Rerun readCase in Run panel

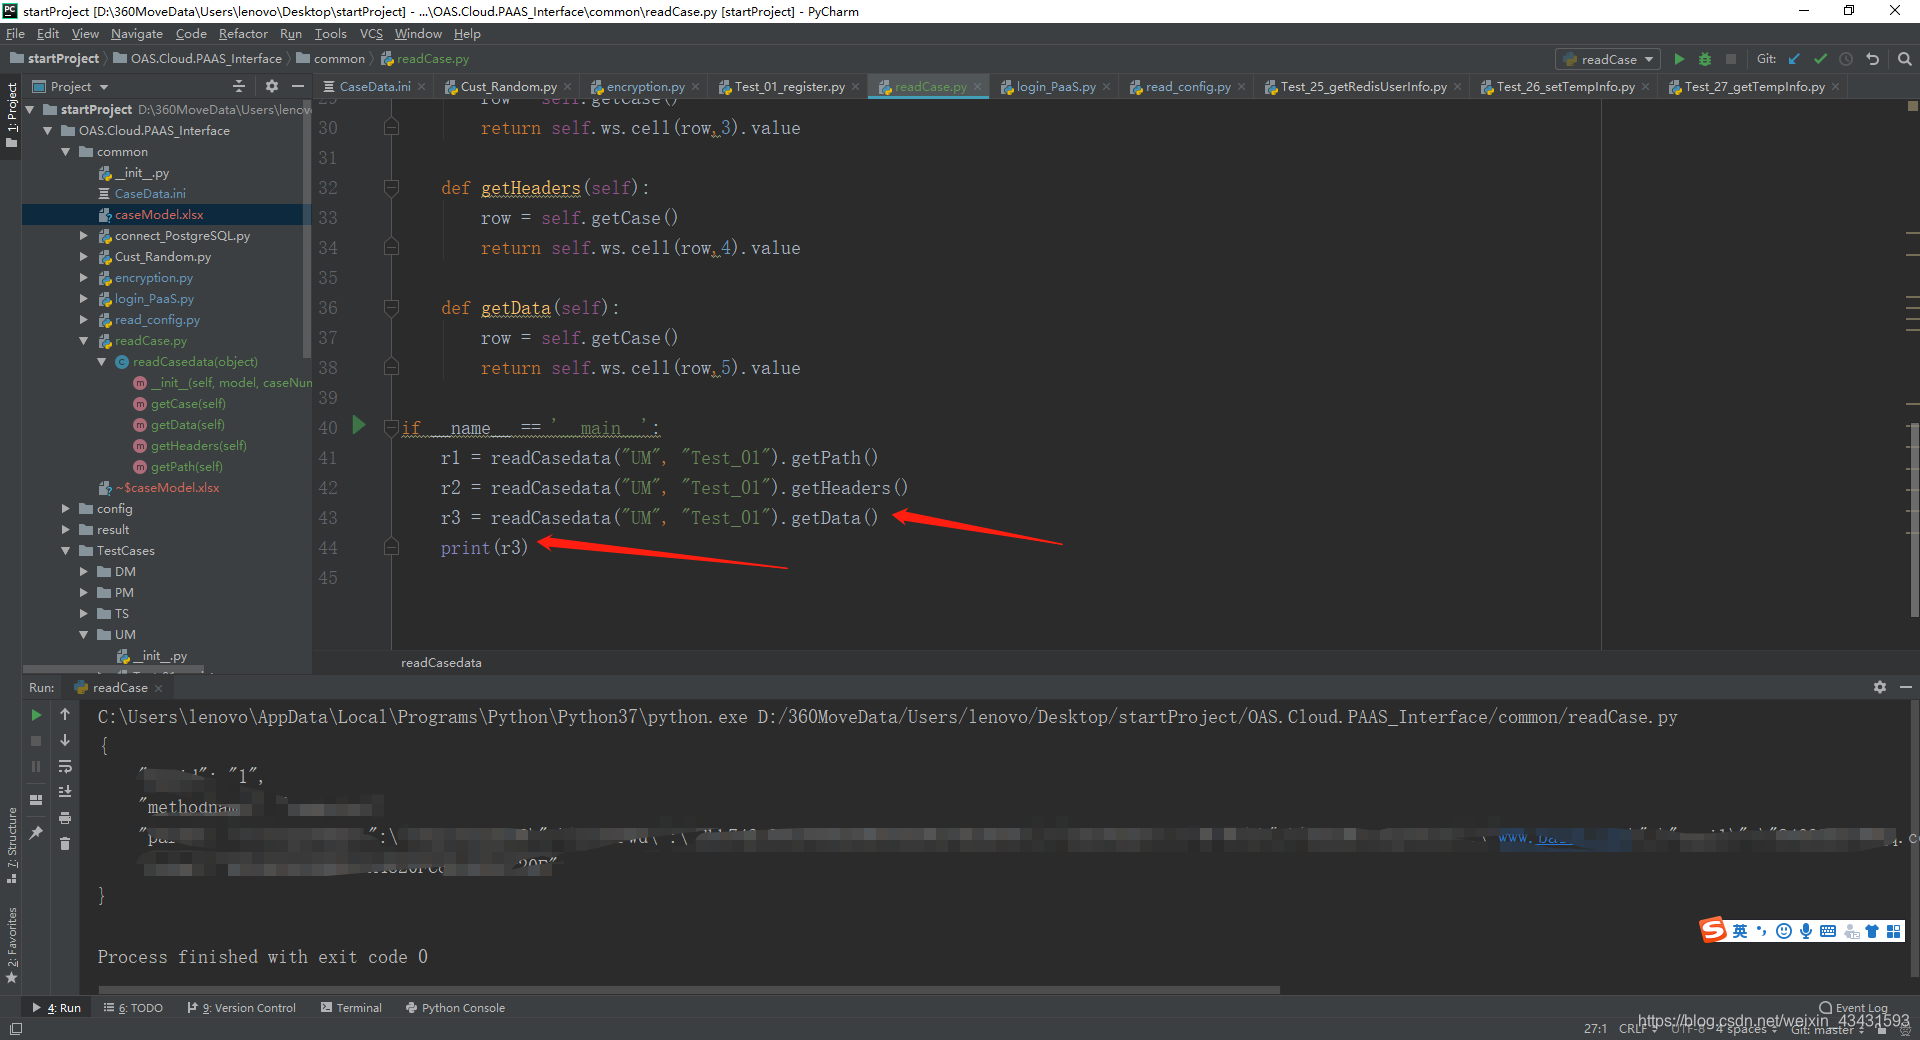click(x=36, y=715)
